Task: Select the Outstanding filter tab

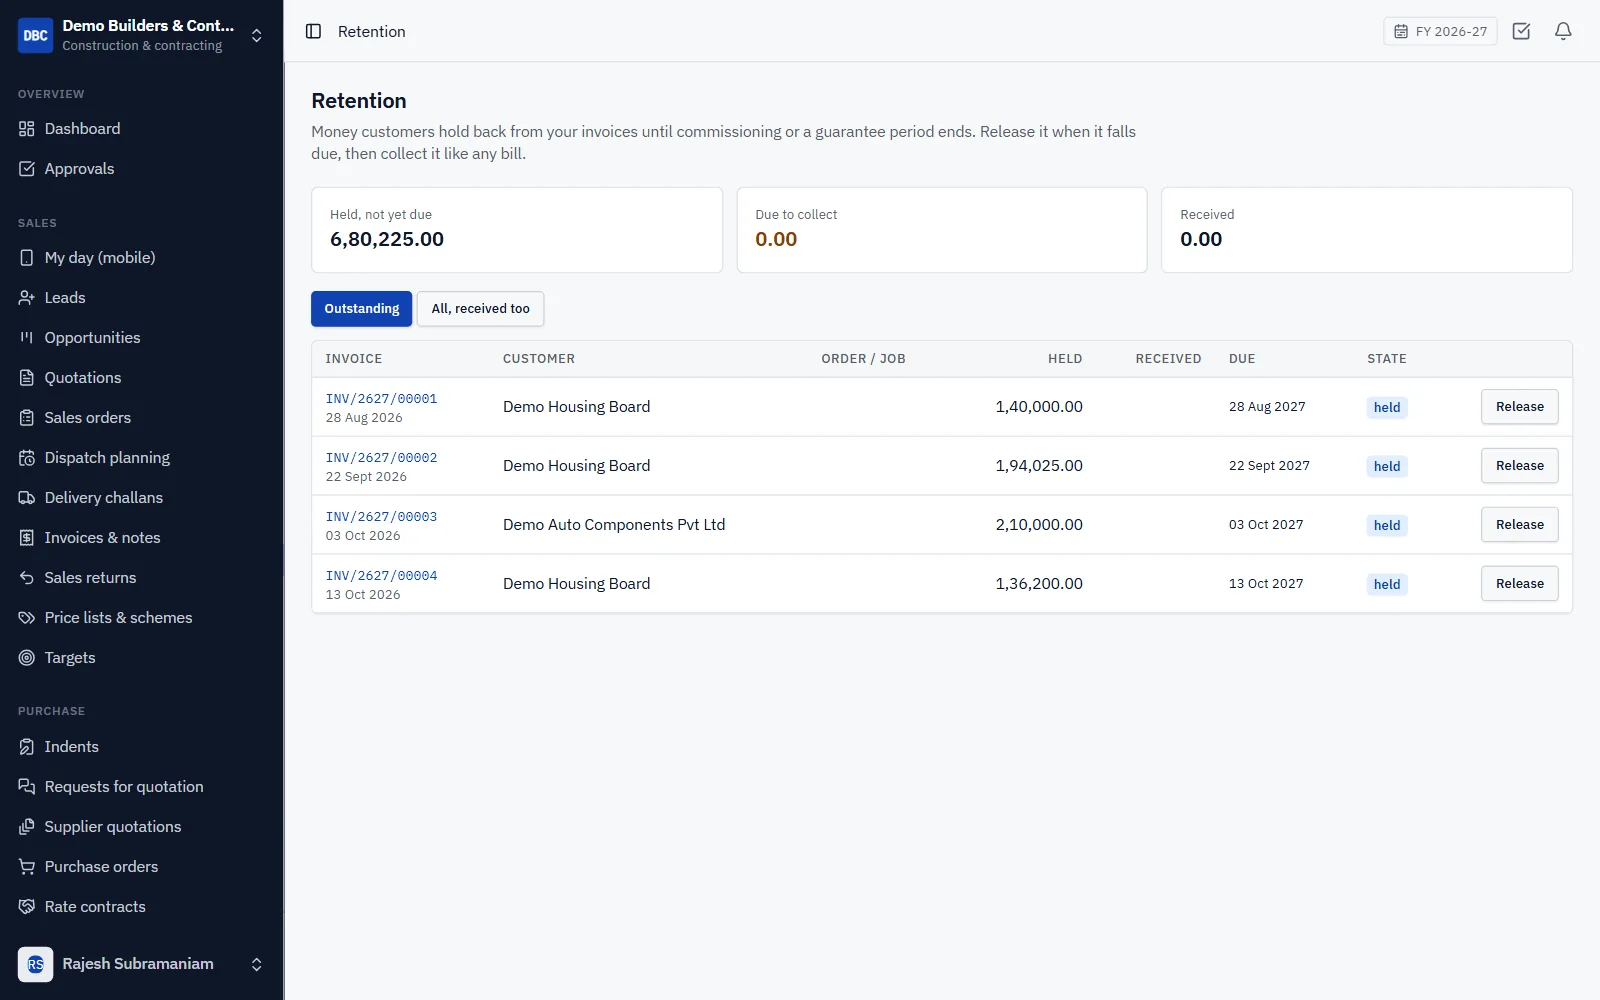Action: pos(361,309)
